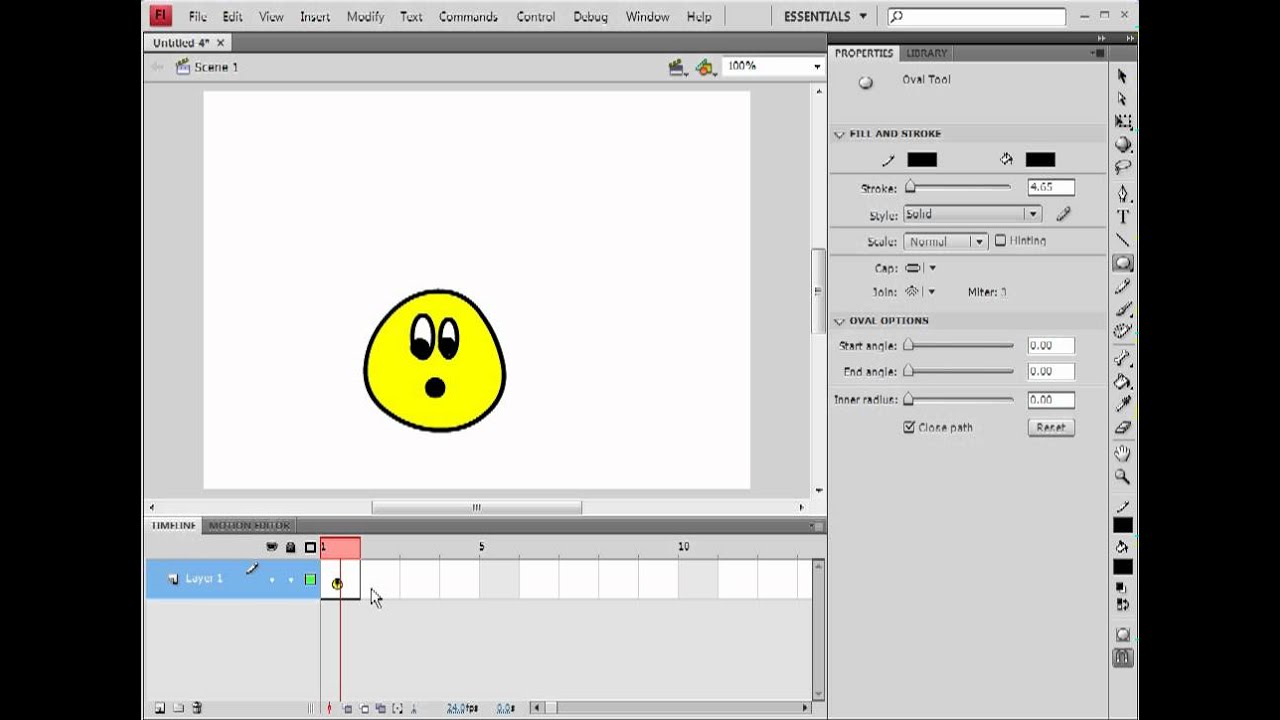
Task: Toggle Layer 1 outline green square
Action: [x=311, y=580]
